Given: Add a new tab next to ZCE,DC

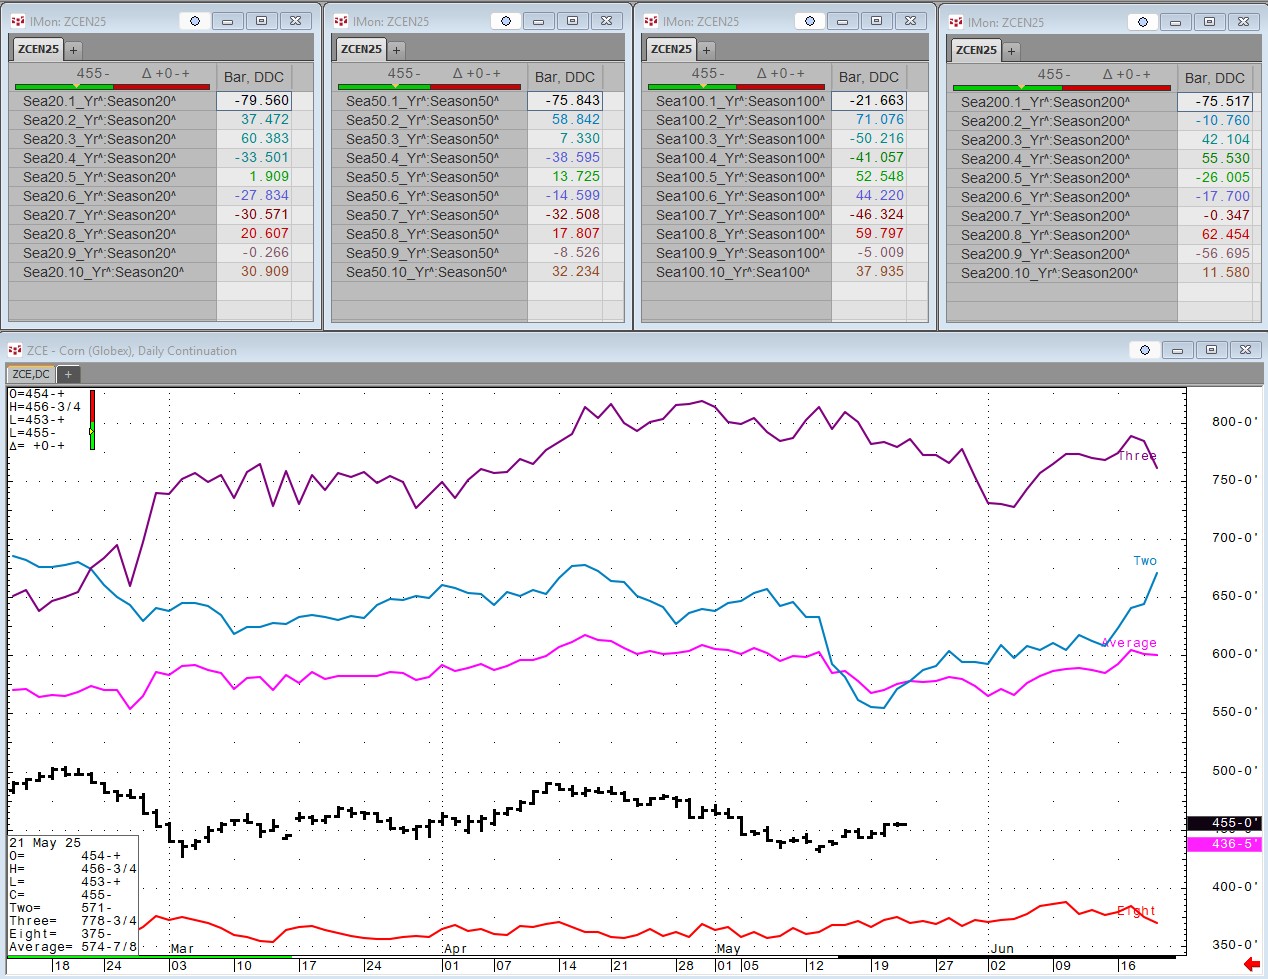Looking at the screenshot, I should click(x=68, y=374).
